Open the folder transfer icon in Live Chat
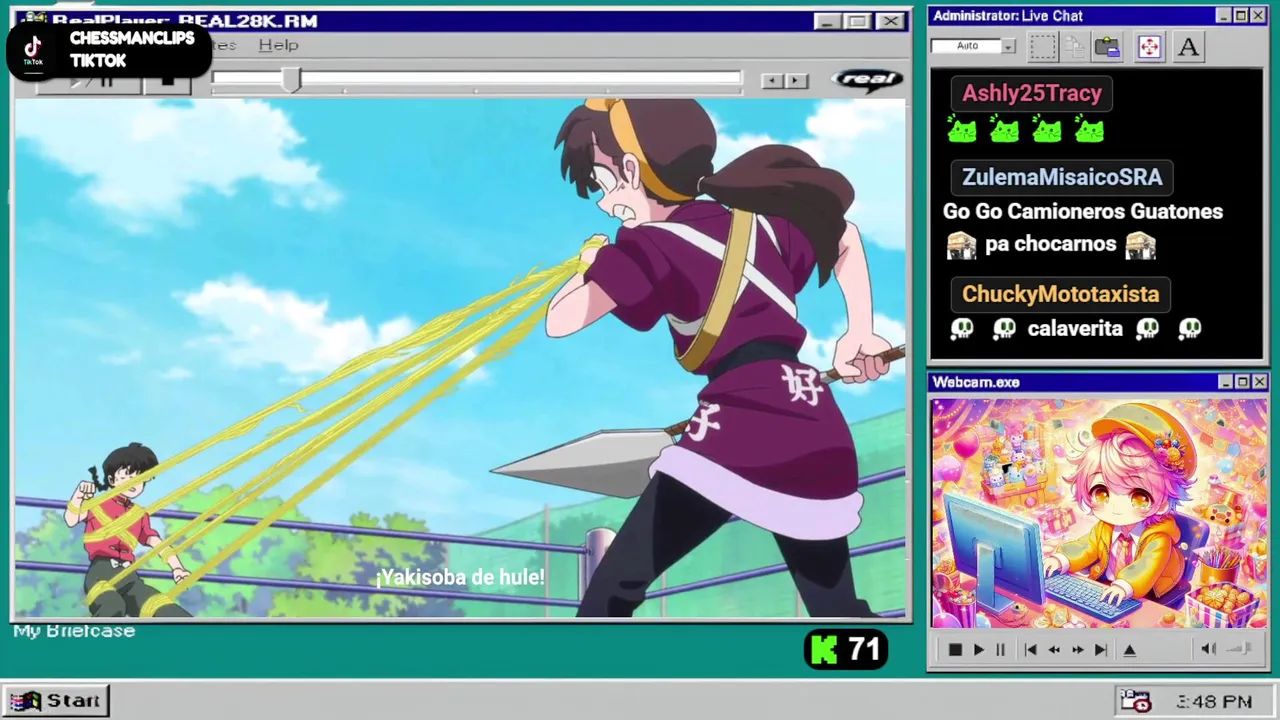 coord(1107,46)
